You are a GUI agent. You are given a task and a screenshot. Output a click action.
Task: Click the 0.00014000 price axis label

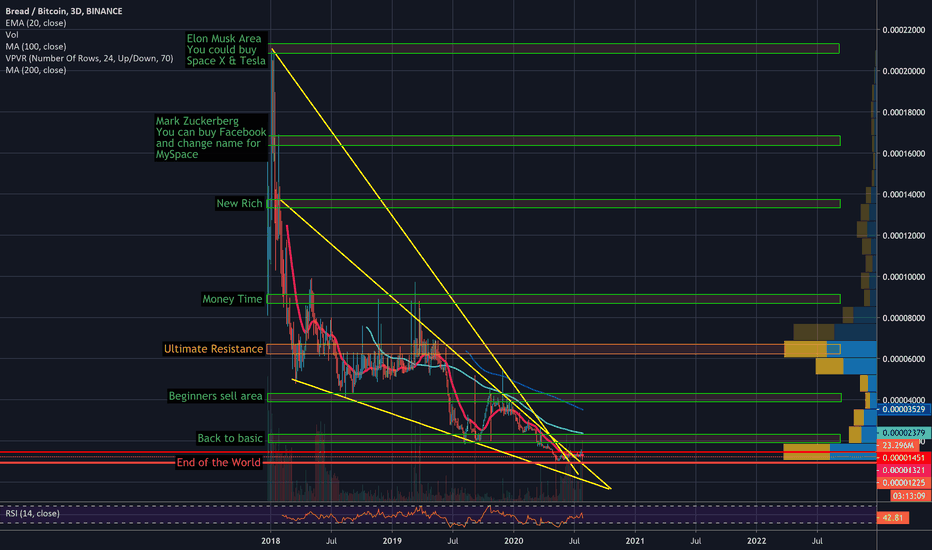[903, 194]
